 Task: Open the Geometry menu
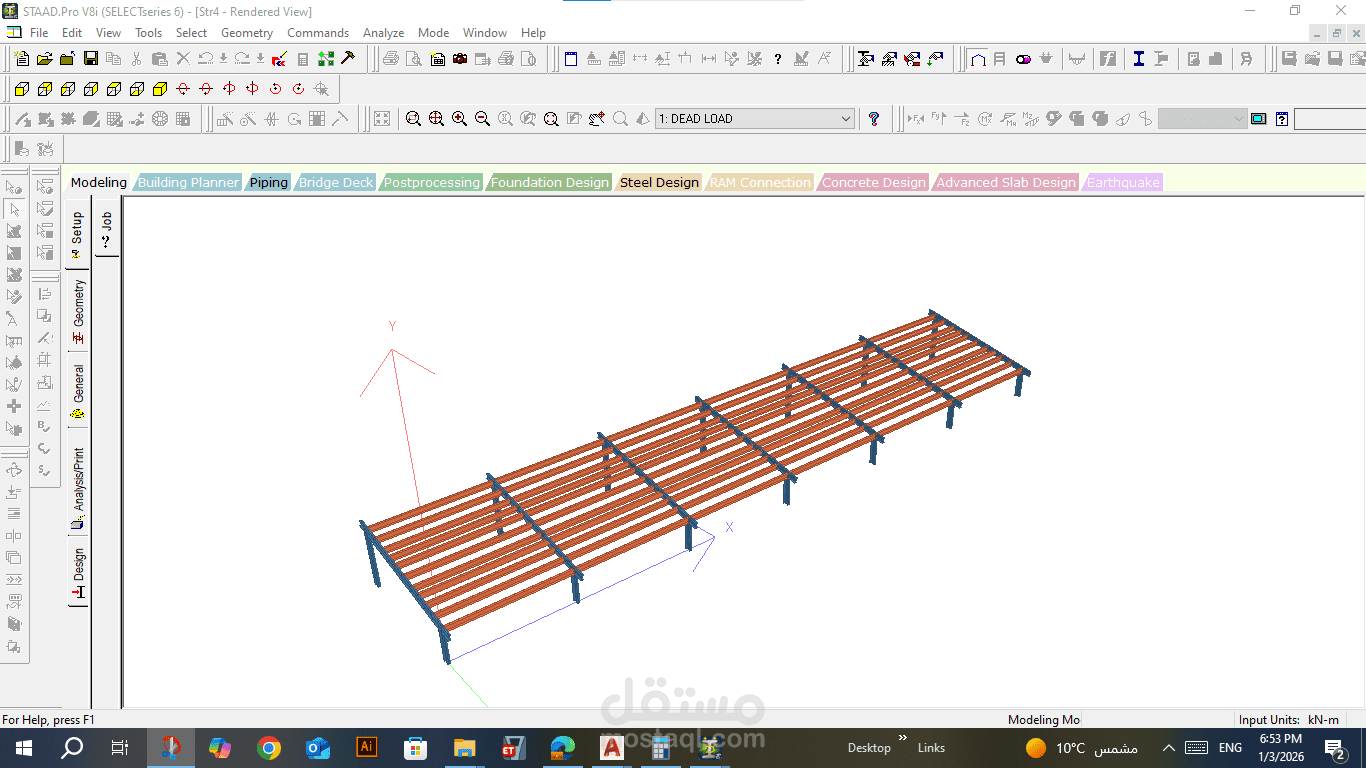point(247,33)
